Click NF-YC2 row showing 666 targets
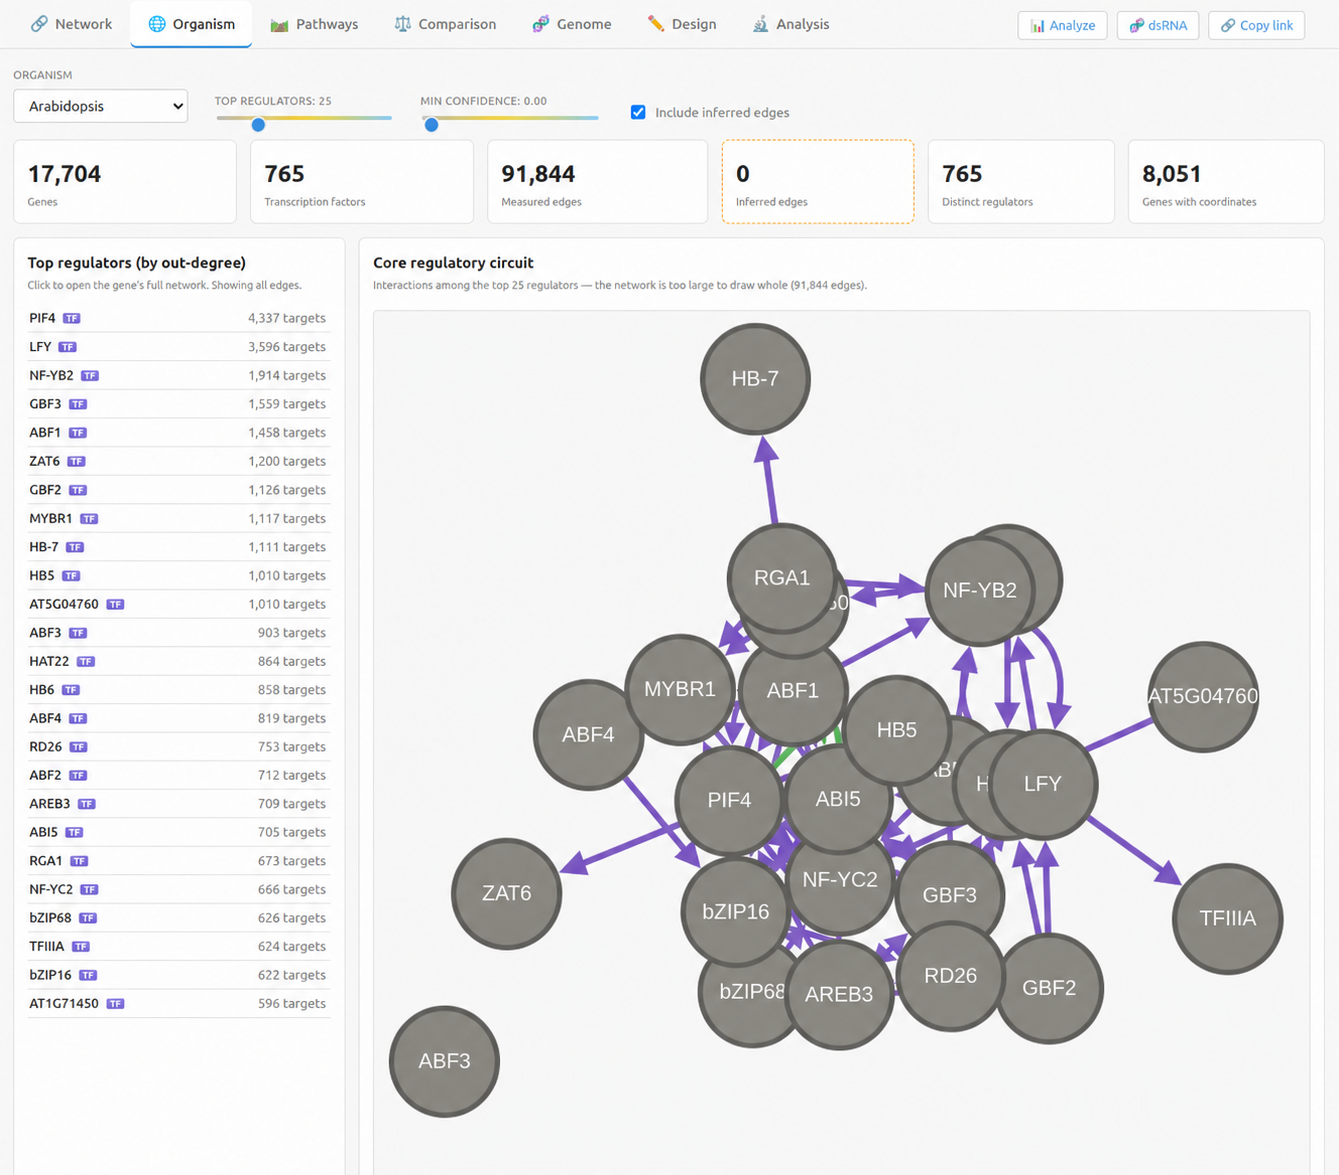 coord(177,889)
